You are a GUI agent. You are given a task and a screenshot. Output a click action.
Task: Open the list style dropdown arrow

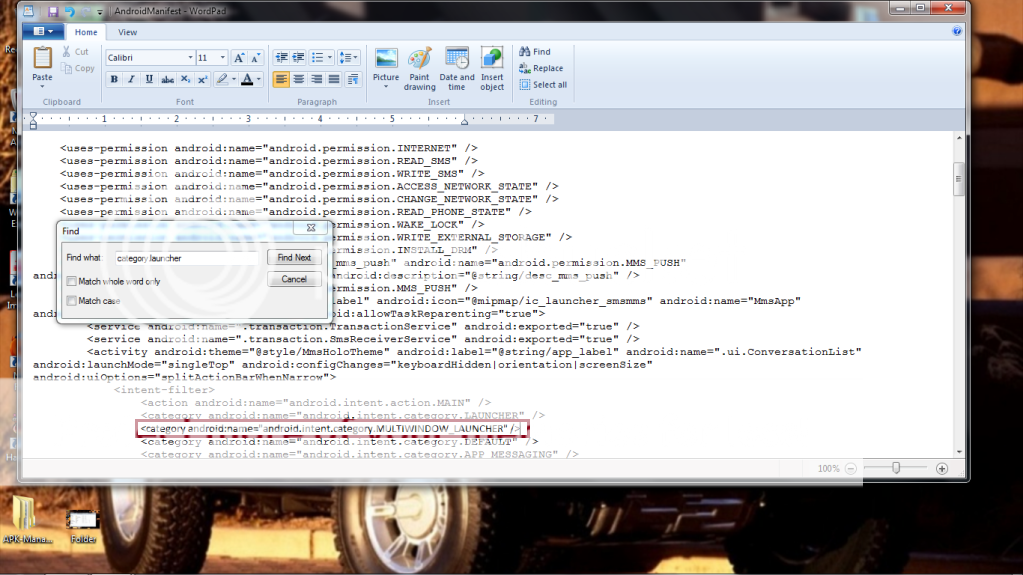click(x=329, y=57)
